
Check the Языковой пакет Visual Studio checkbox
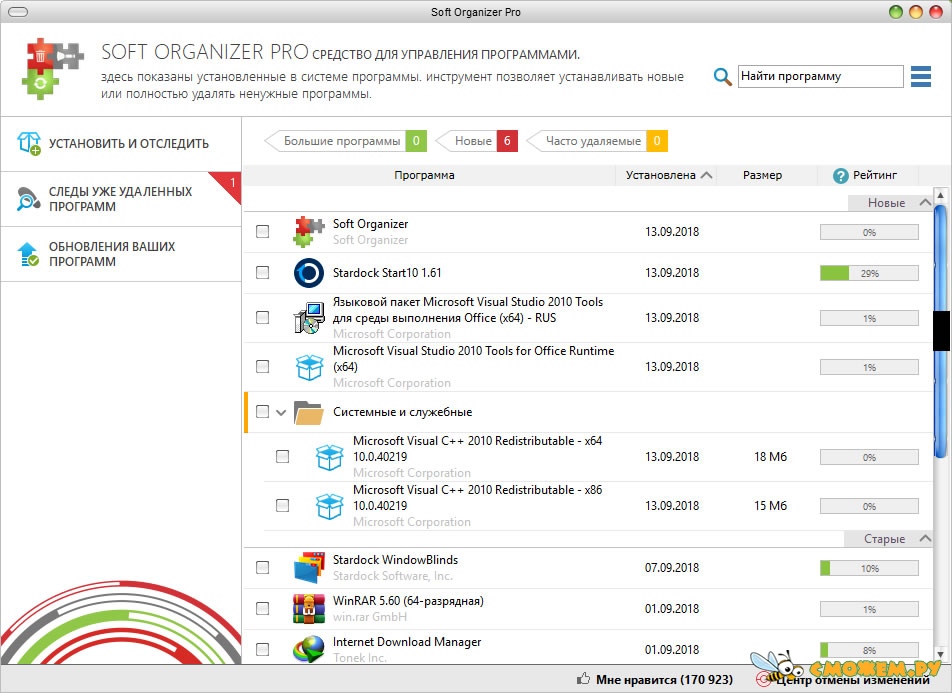[x=262, y=318]
